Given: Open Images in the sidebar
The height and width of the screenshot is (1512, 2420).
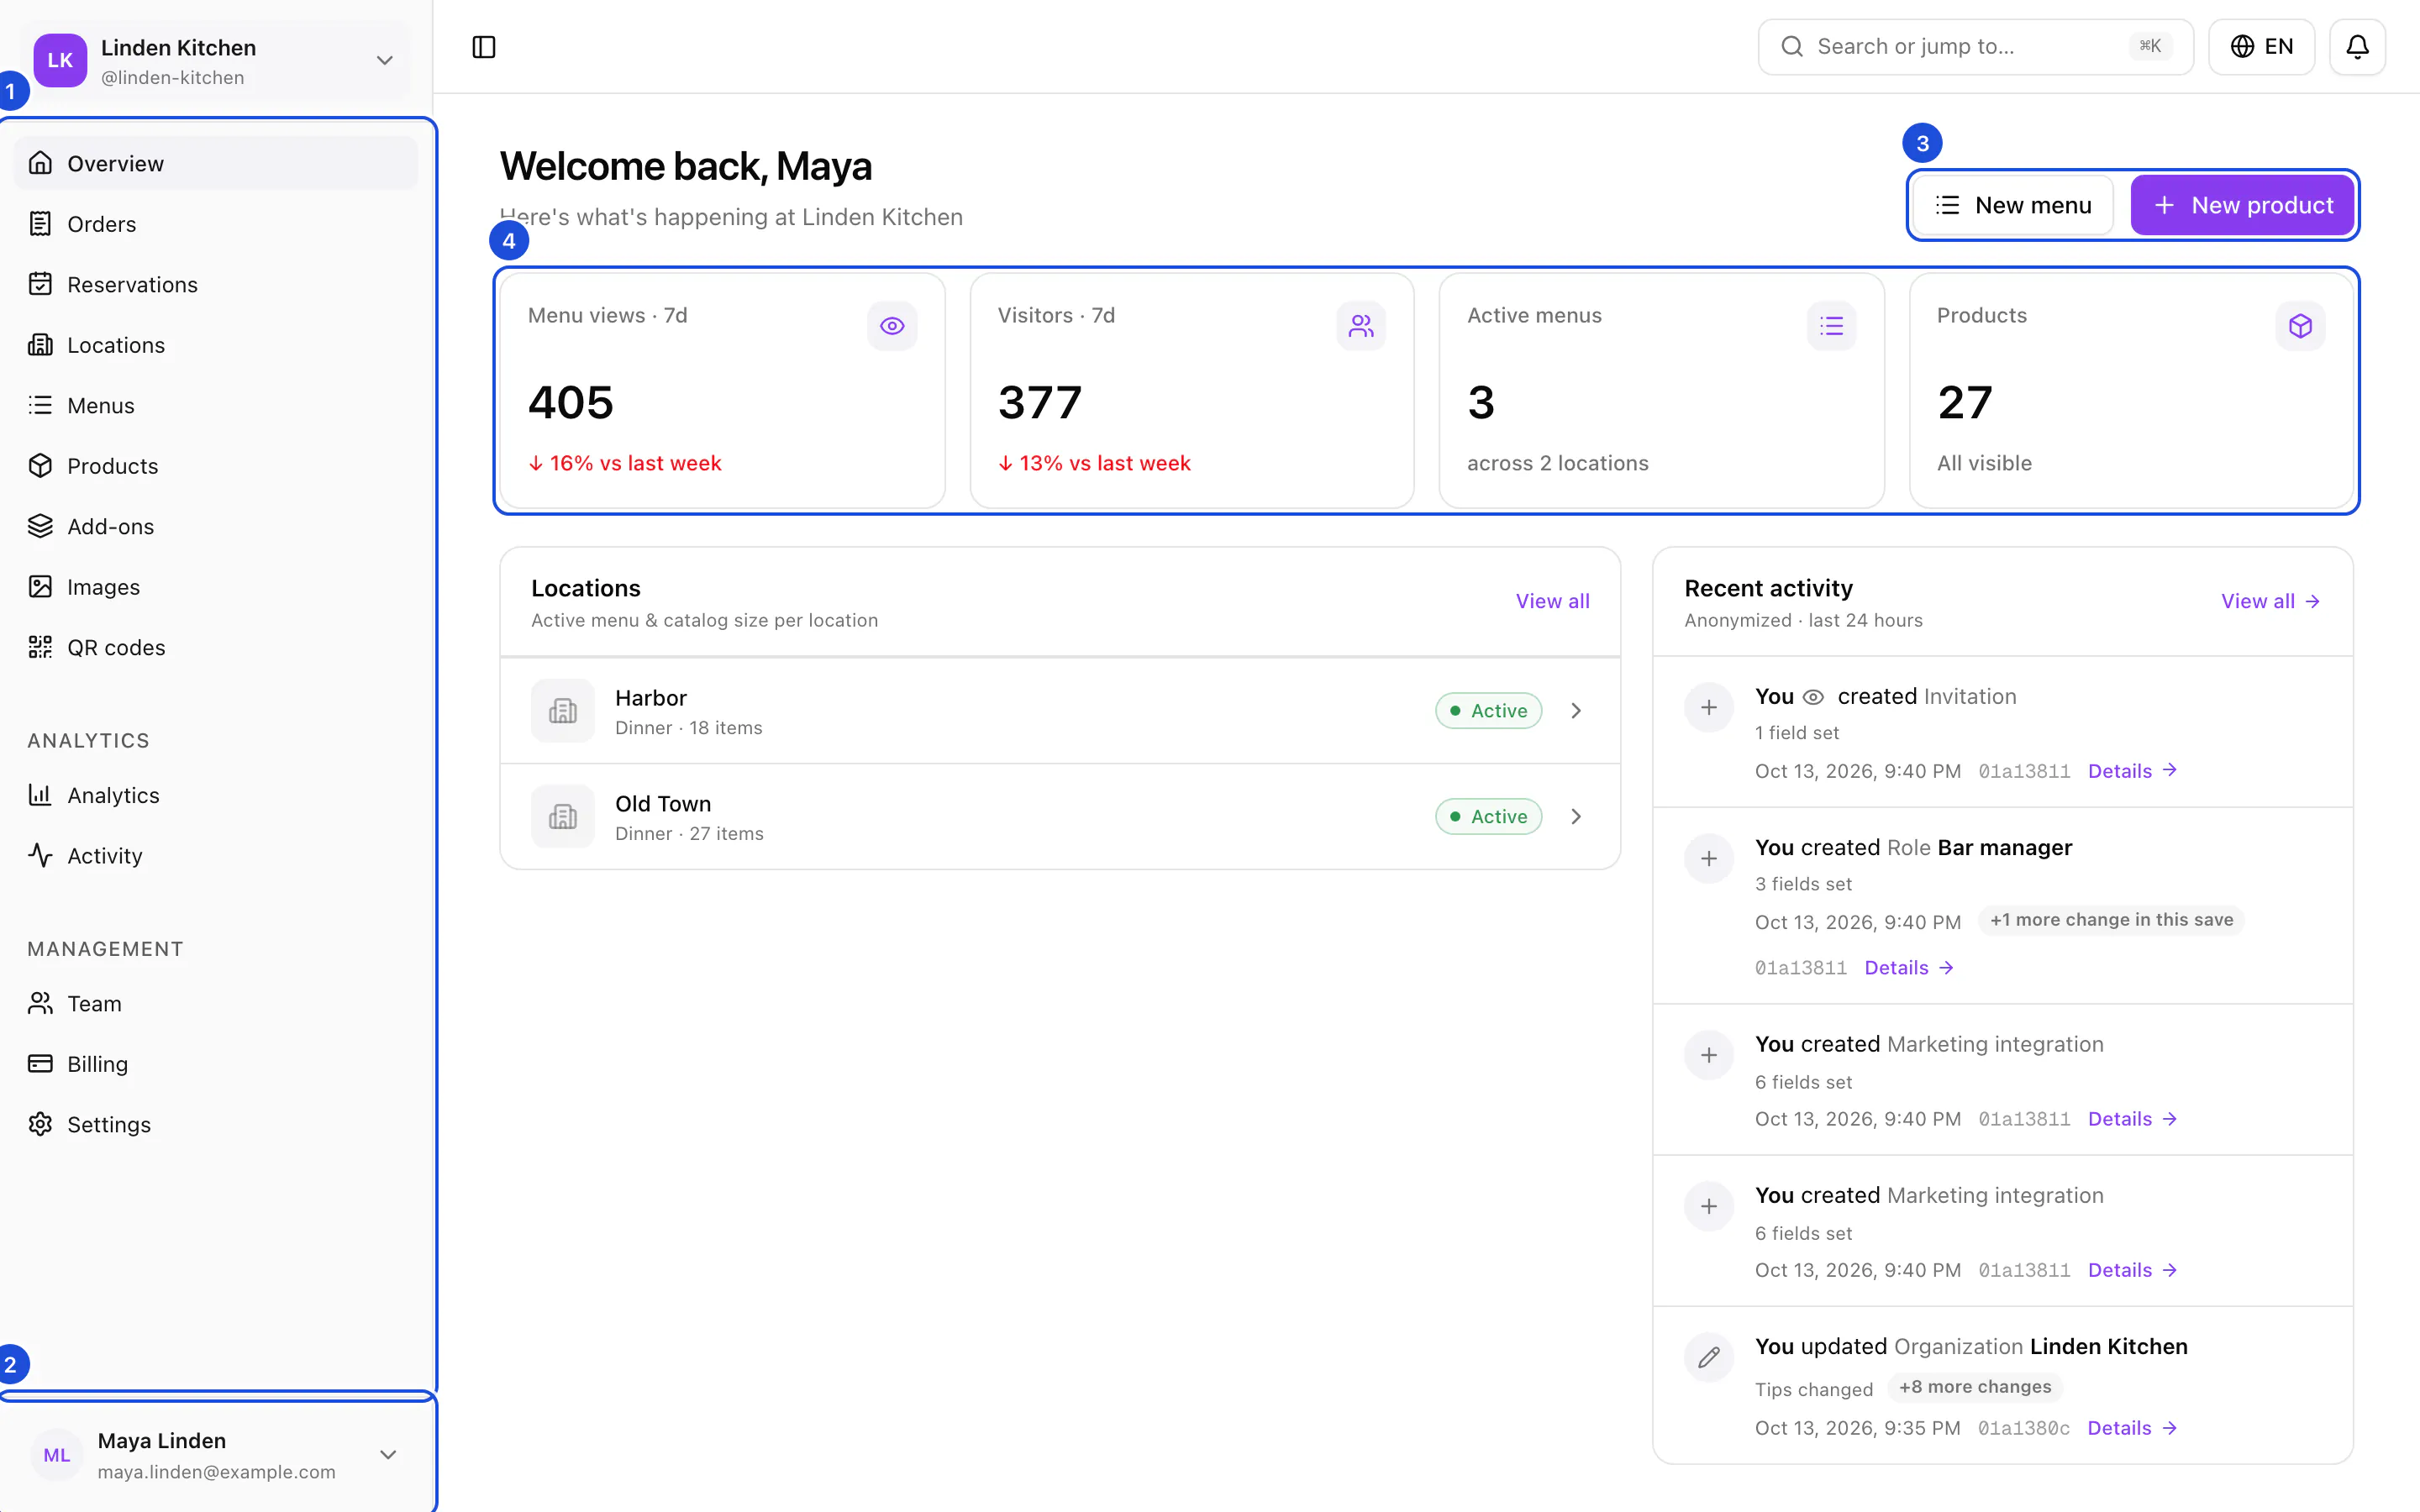Looking at the screenshot, I should (x=216, y=587).
